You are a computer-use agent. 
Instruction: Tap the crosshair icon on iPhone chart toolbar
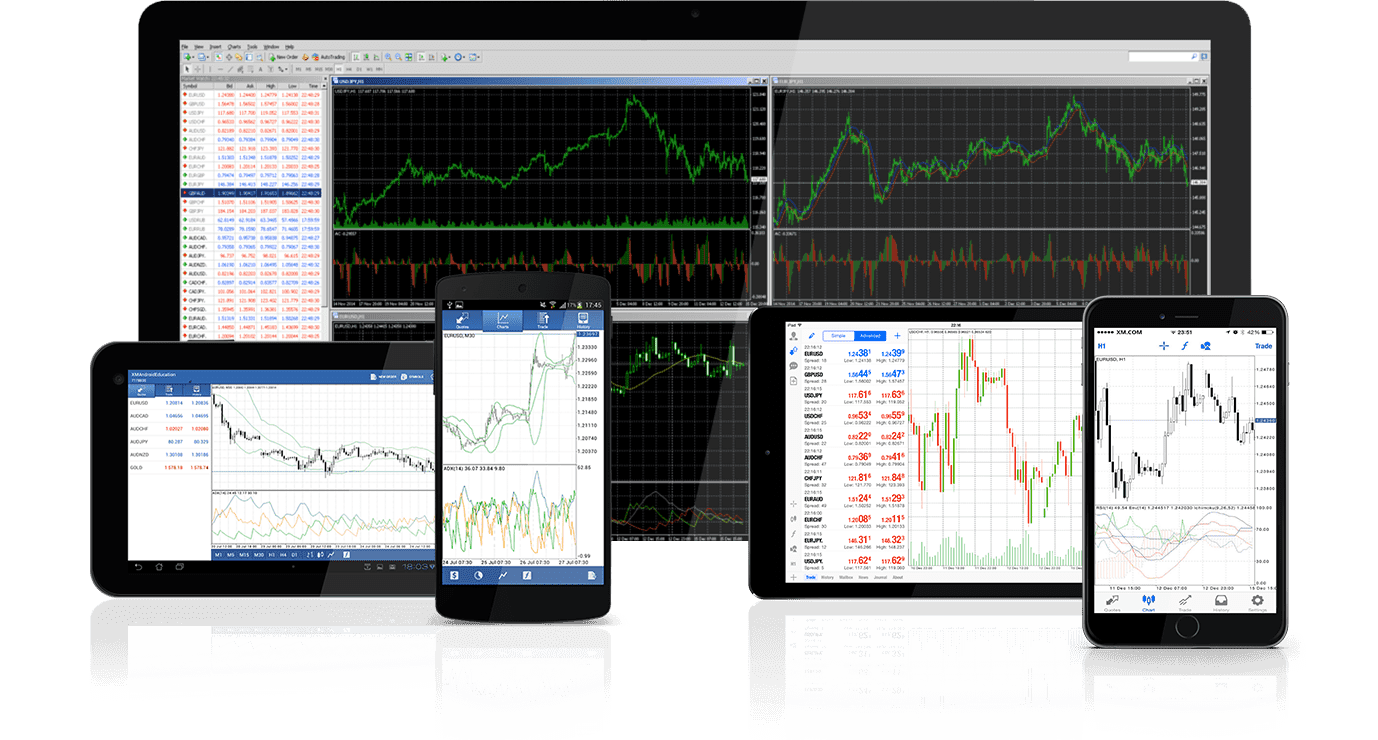(x=1163, y=346)
